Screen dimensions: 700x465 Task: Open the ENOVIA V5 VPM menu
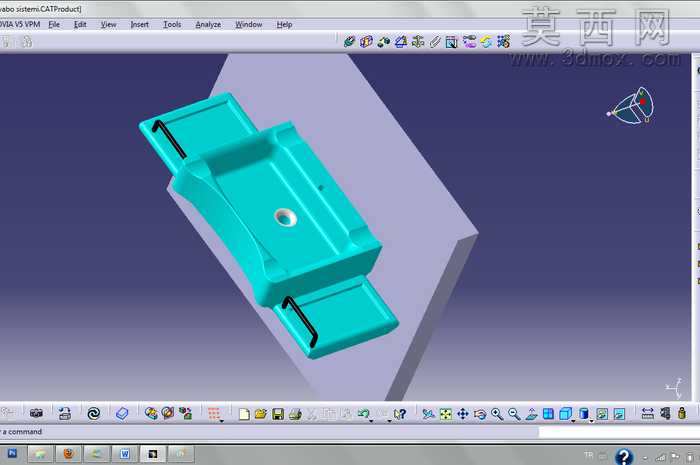20,25
